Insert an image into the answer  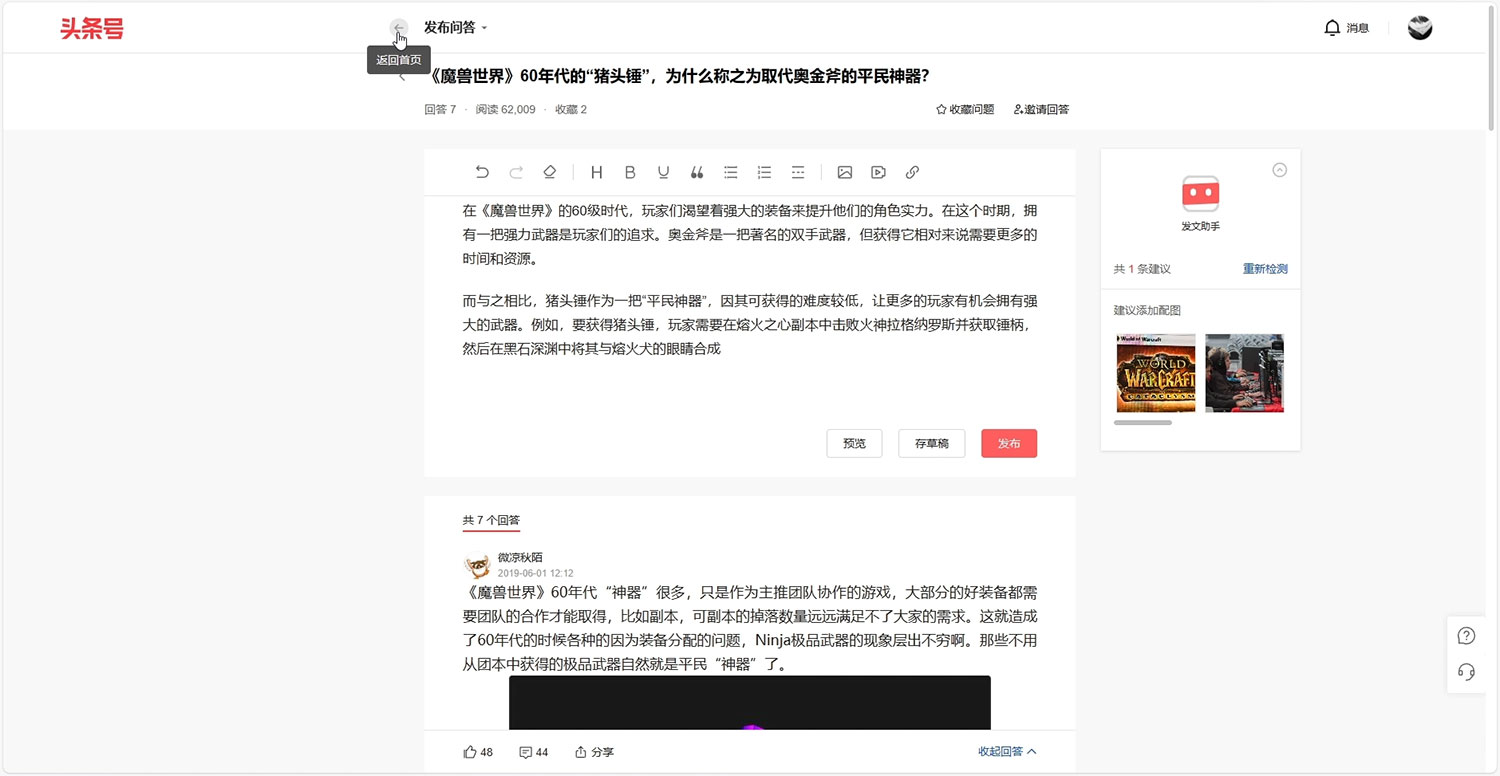click(x=845, y=172)
